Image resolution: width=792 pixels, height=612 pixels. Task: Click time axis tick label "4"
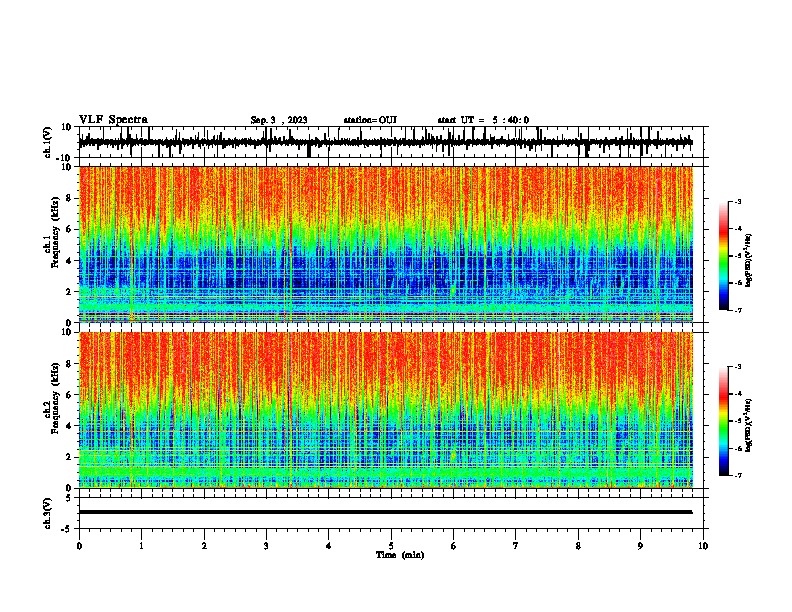[329, 546]
